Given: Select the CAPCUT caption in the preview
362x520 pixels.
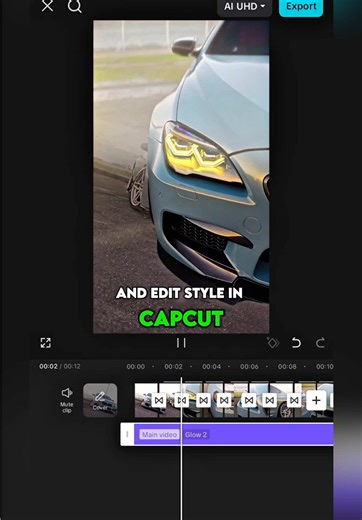Looking at the screenshot, I should coord(181,318).
